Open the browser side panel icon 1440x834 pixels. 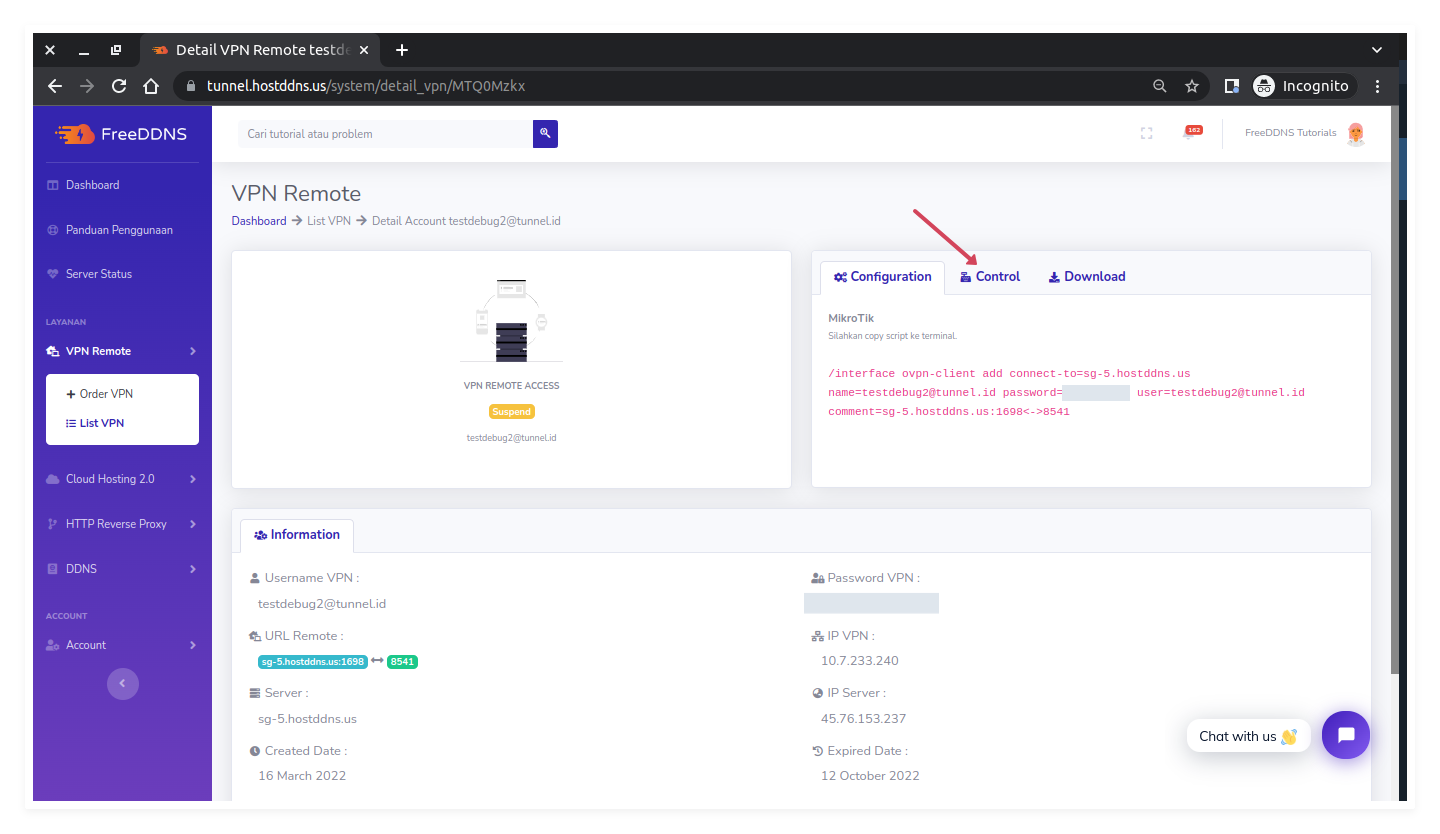[x=1232, y=86]
